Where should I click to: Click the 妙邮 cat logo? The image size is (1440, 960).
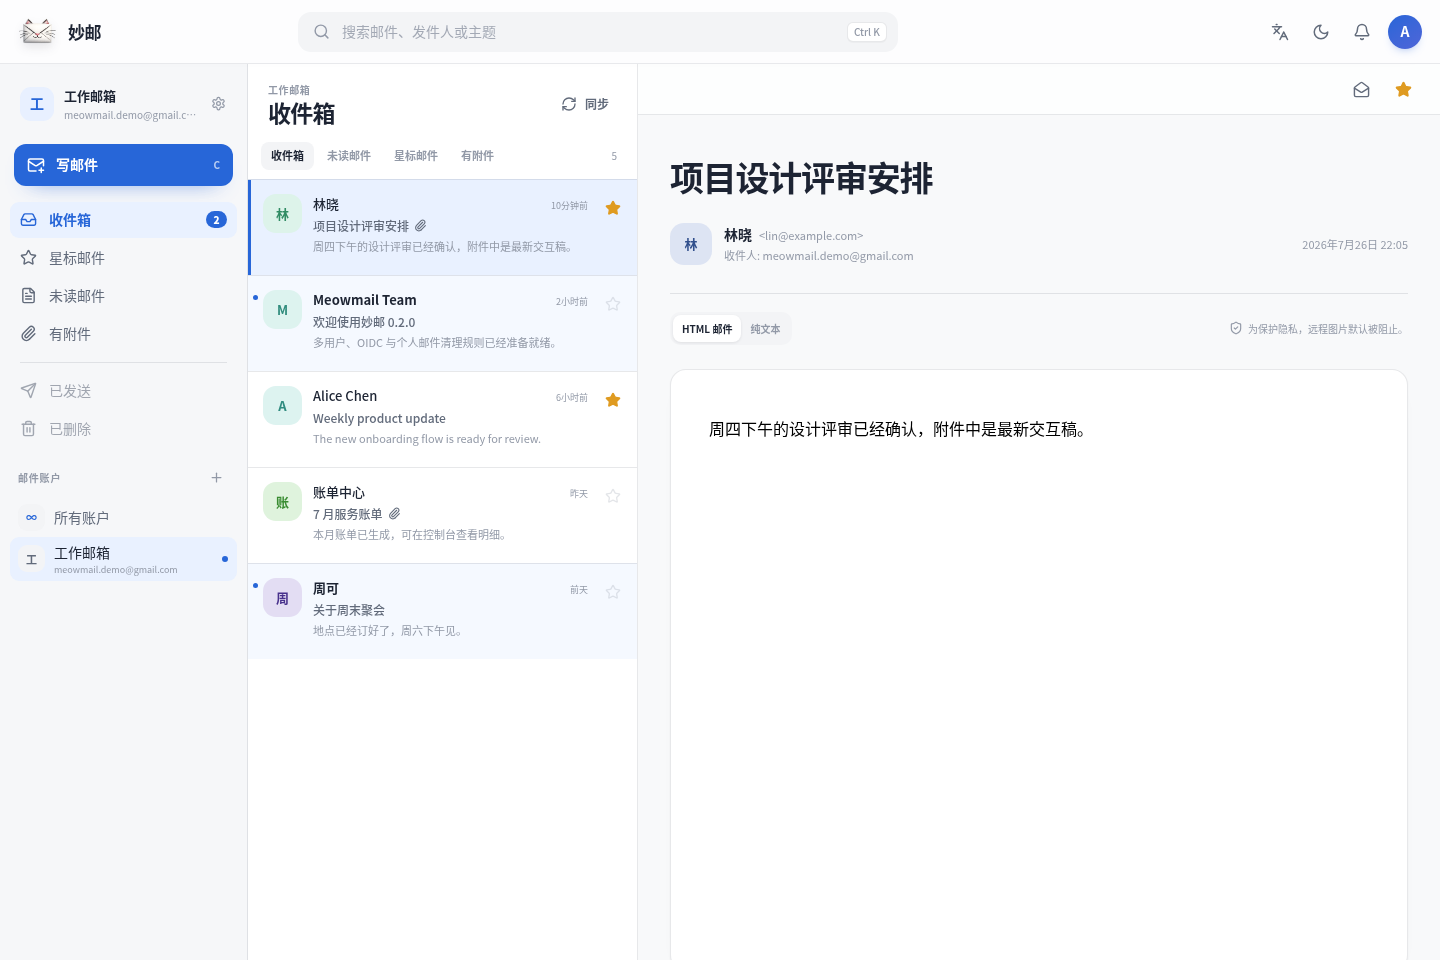(x=38, y=32)
